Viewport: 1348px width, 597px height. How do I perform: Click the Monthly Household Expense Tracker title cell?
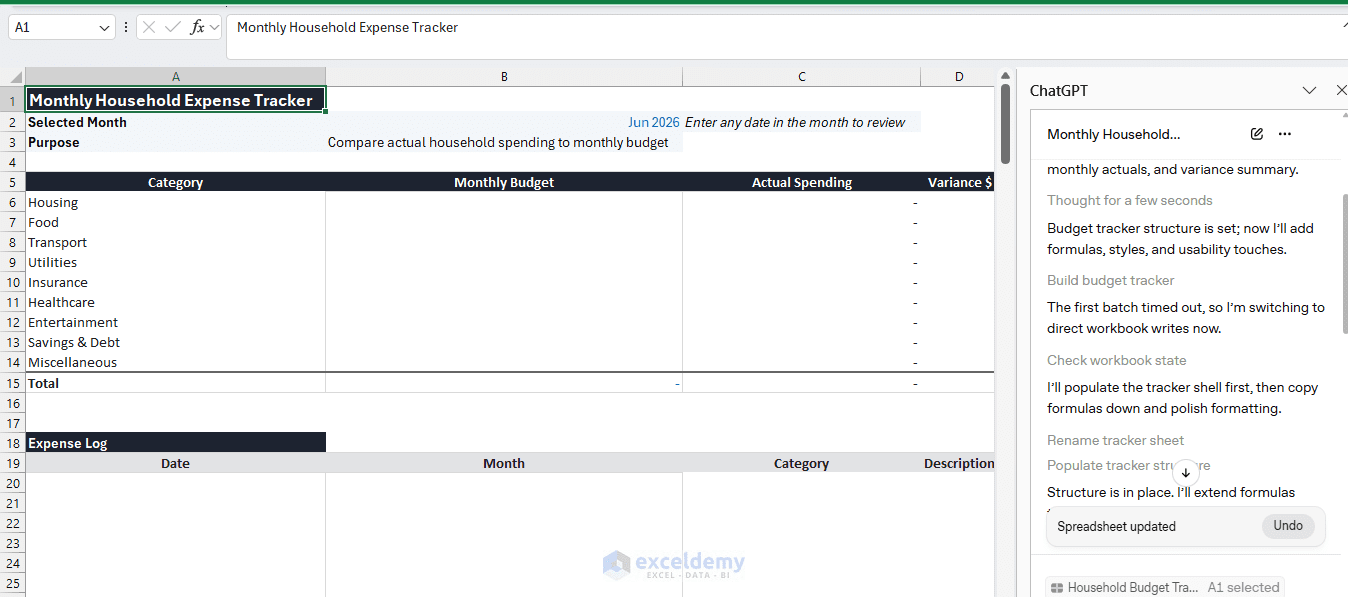coord(176,100)
